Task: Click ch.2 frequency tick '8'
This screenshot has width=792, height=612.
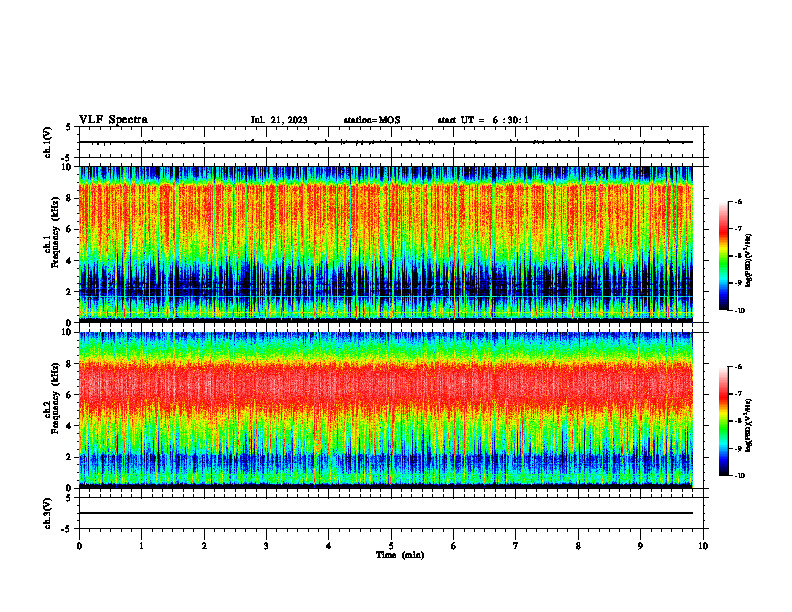Action: click(69, 363)
